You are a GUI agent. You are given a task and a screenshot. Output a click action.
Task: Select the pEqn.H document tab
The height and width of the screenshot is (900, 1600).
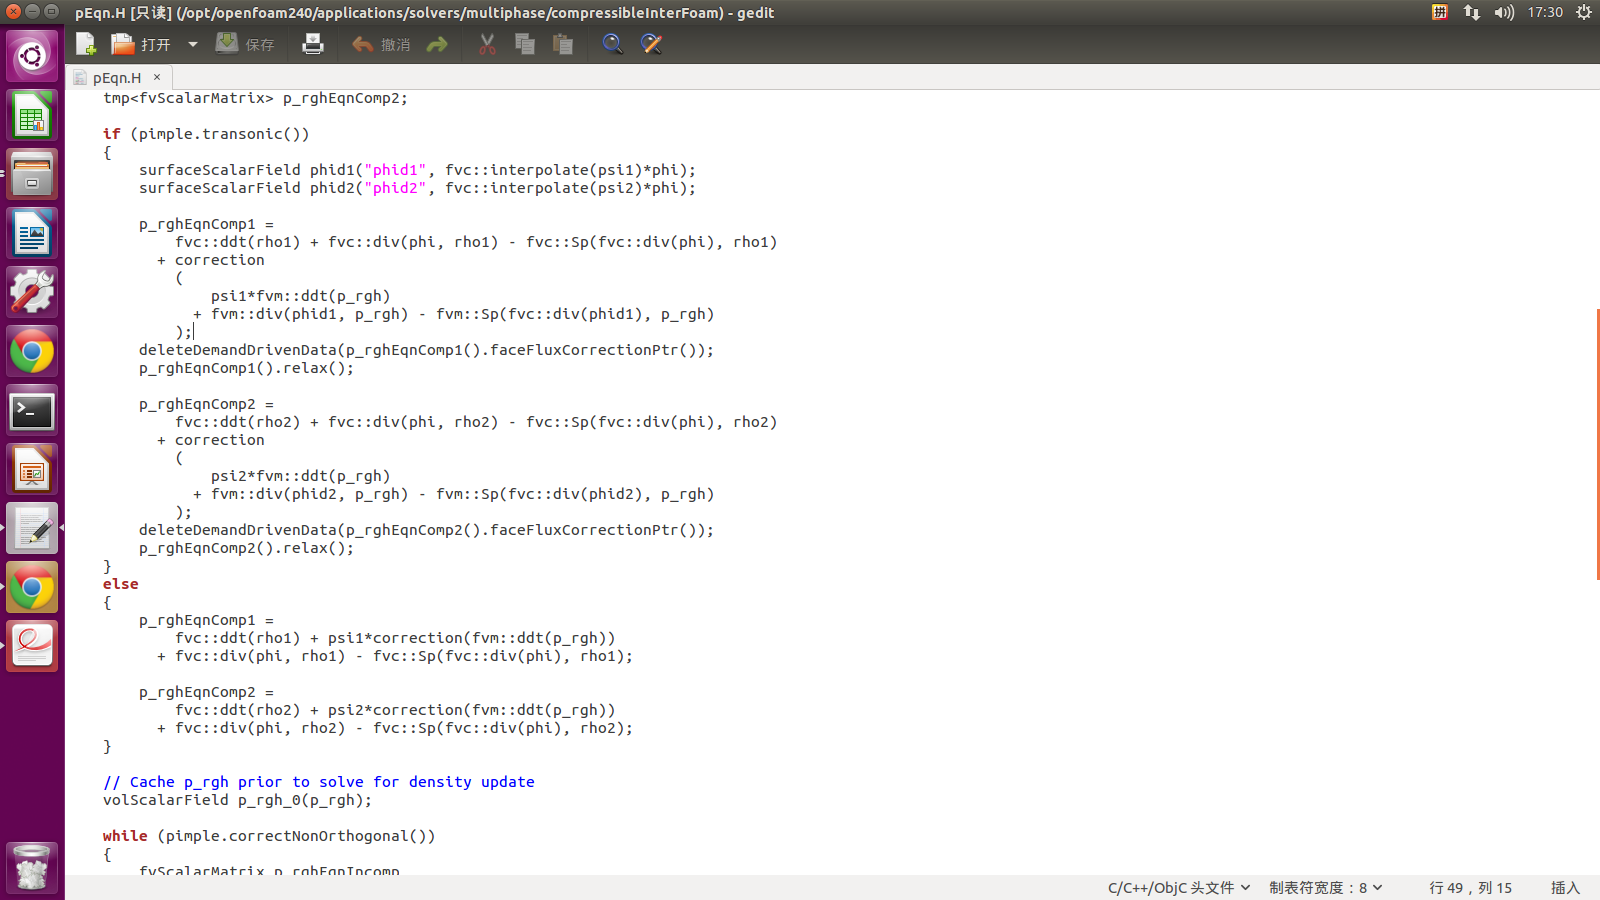coord(116,78)
